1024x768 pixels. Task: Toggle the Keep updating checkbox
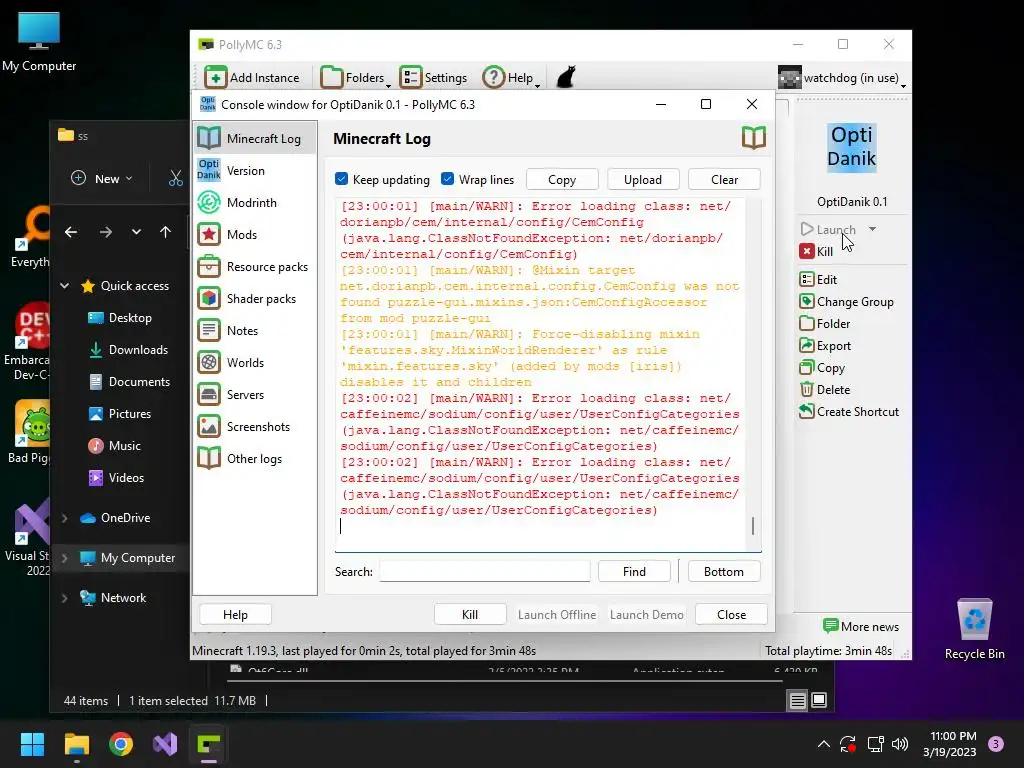(342, 179)
